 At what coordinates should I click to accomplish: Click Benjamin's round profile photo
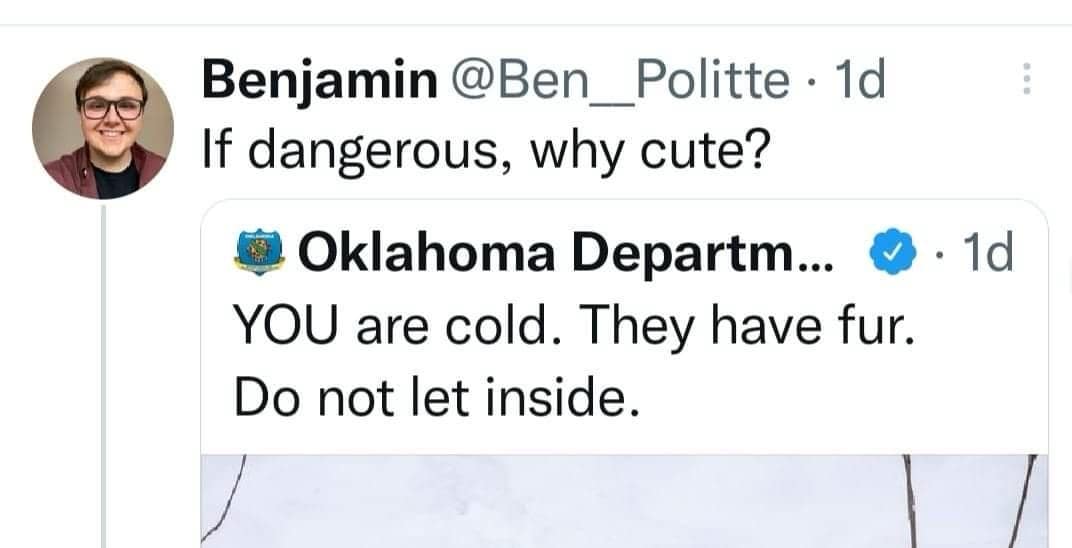pos(102,127)
